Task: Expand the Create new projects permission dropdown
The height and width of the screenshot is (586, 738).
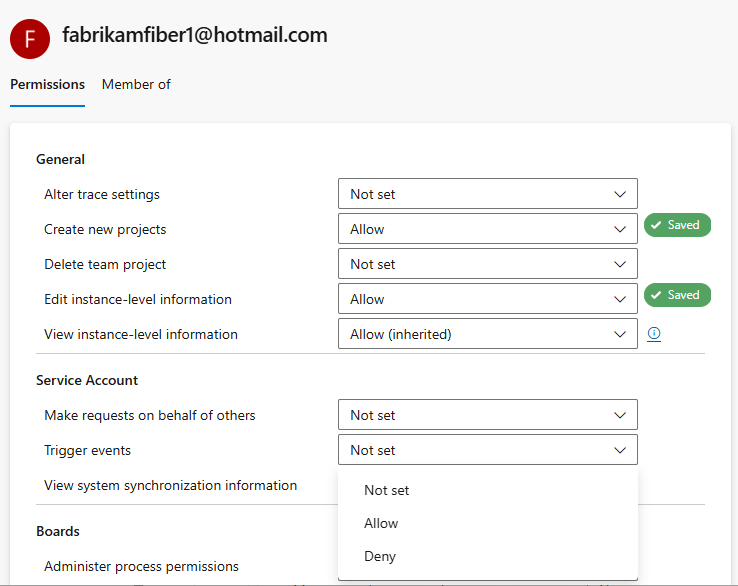Action: pyautogui.click(x=487, y=229)
